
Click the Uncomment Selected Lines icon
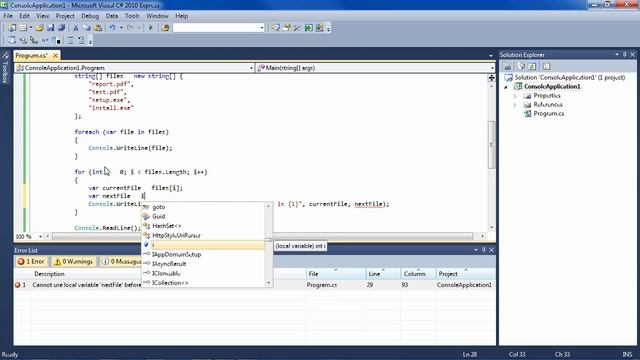(81, 40)
